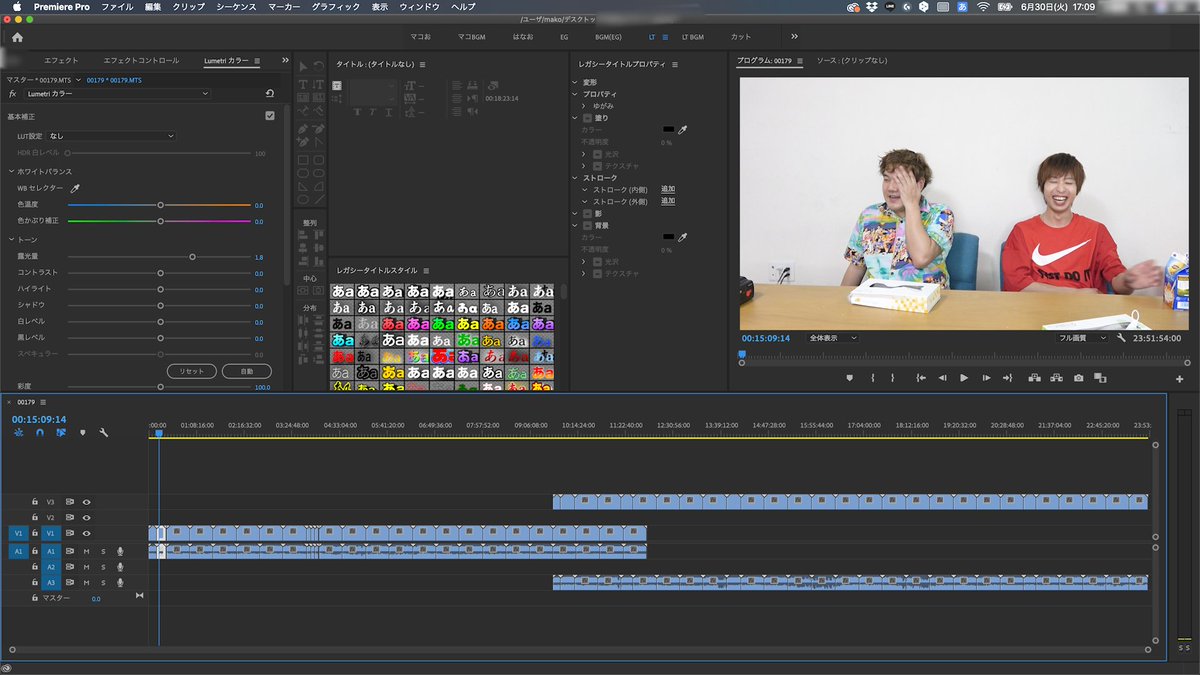Open the ファイル menu
This screenshot has height=675, width=1200.
[117, 7]
